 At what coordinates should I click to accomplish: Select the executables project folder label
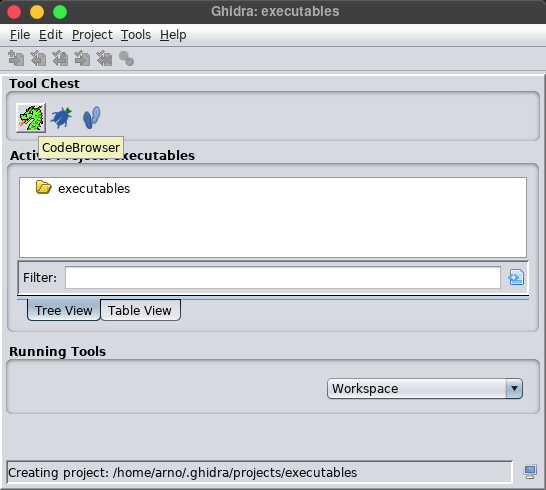[94, 188]
